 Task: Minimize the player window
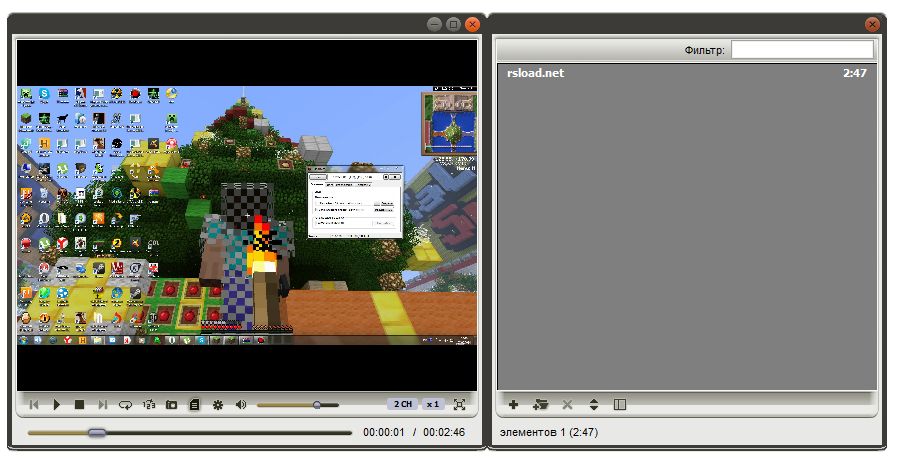435,24
